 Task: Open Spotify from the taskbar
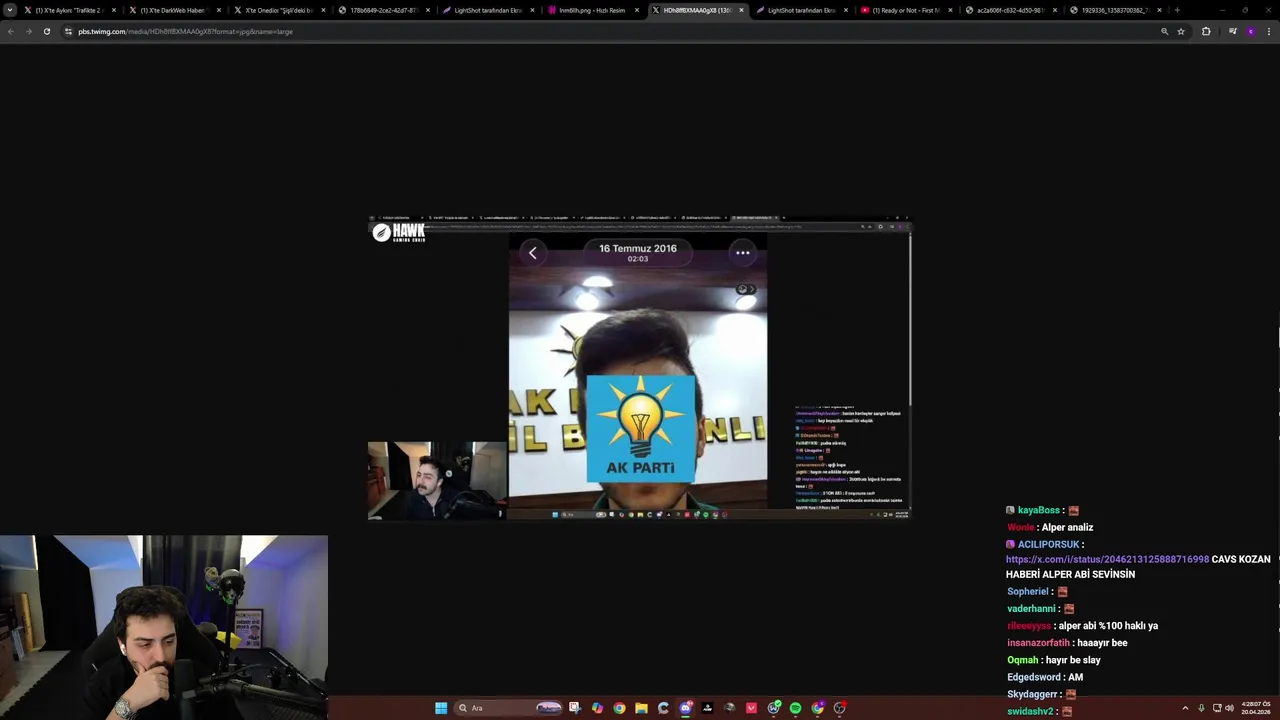[x=795, y=708]
